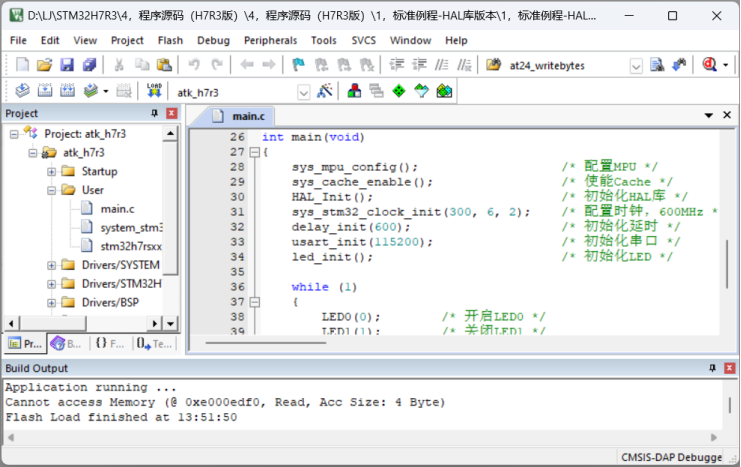The height and width of the screenshot is (467, 741).
Task: Open the Peripherals menu
Action: 270,40
